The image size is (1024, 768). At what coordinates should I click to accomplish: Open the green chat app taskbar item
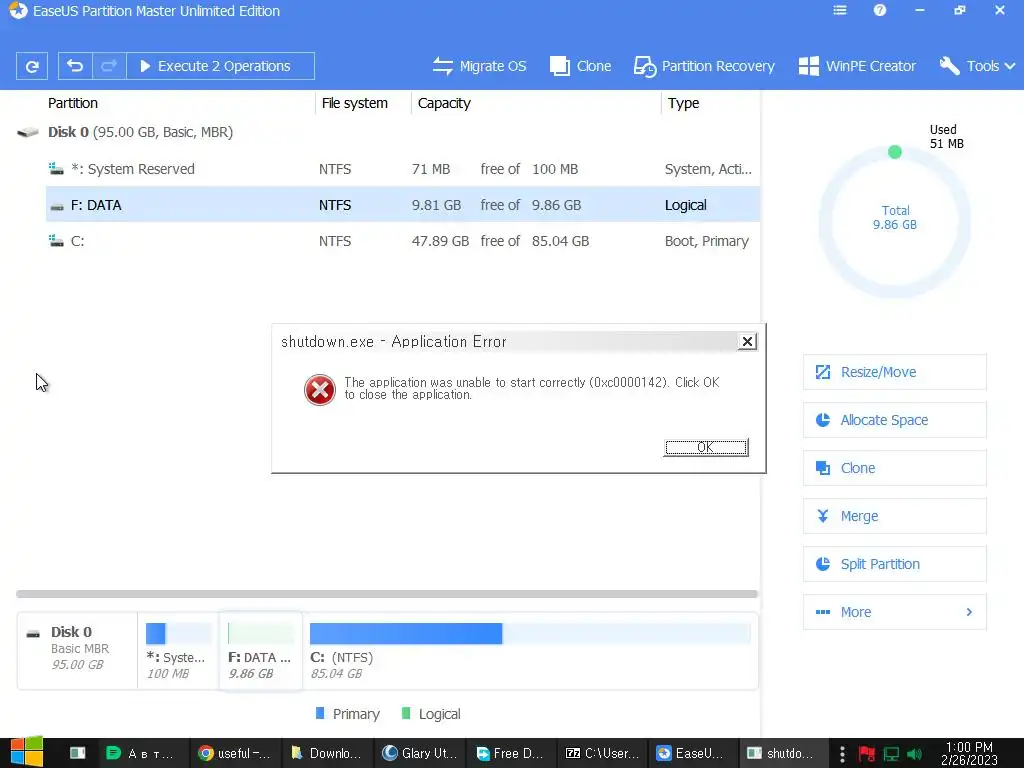click(x=142, y=753)
